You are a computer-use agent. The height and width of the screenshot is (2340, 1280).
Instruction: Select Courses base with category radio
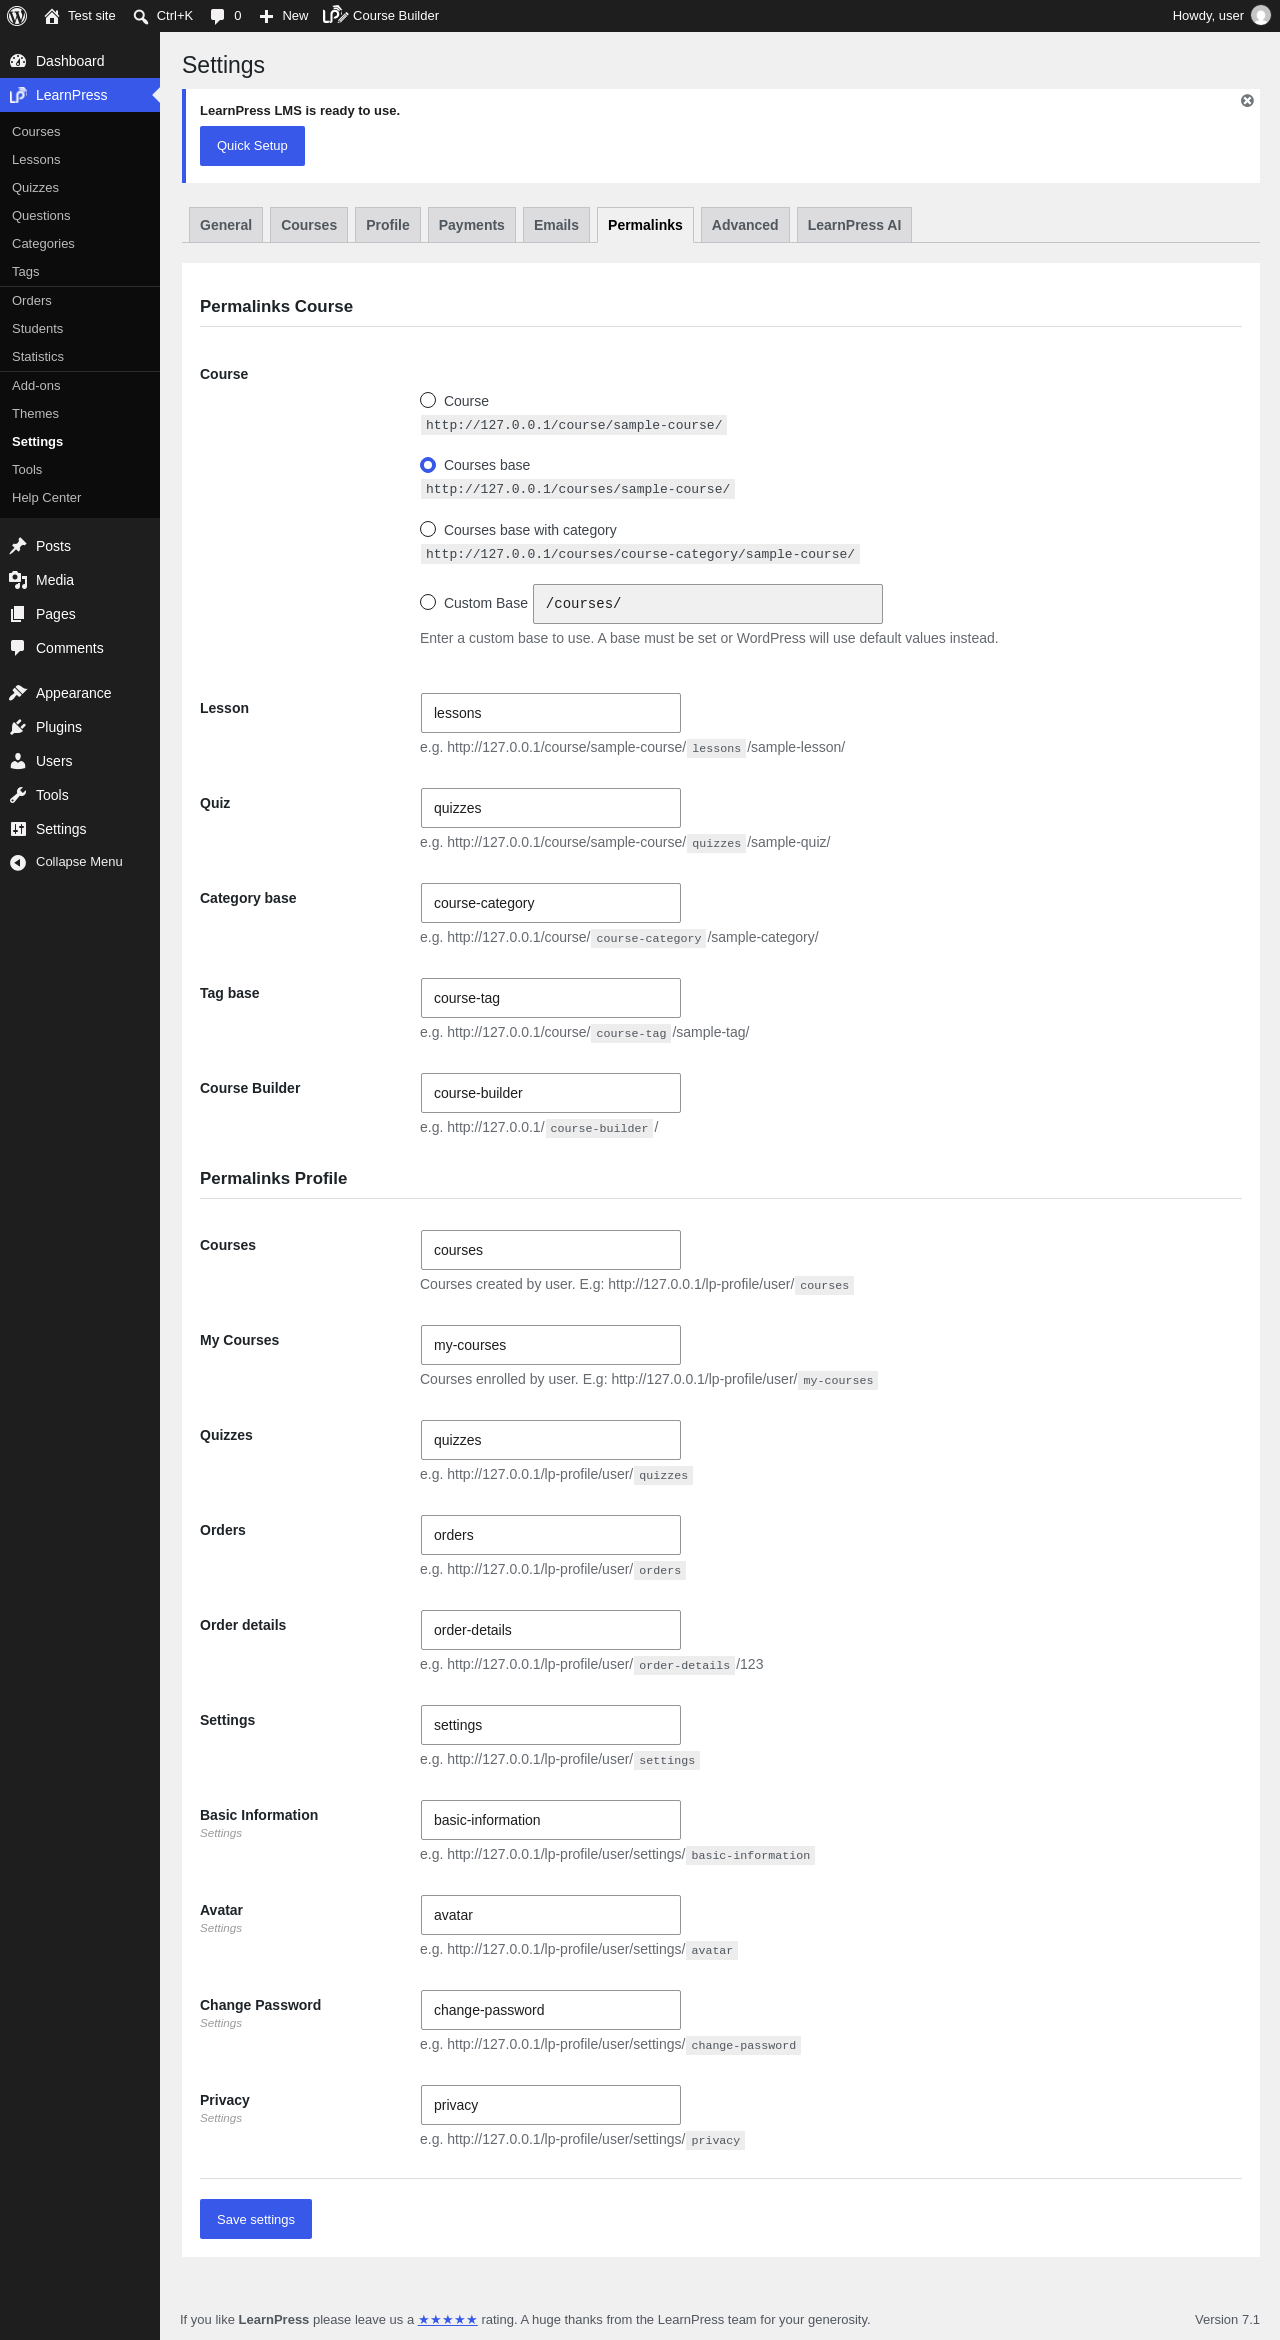click(x=428, y=529)
